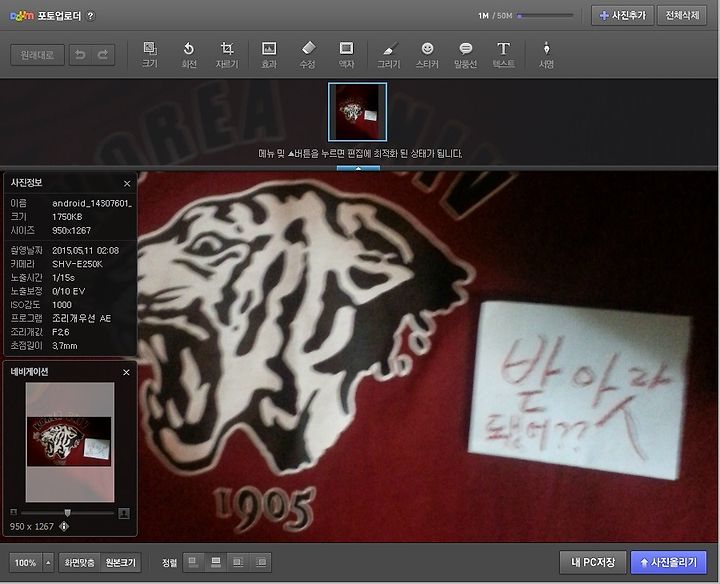
Task: Click the 사진정보 panel title
Action: (x=26, y=183)
